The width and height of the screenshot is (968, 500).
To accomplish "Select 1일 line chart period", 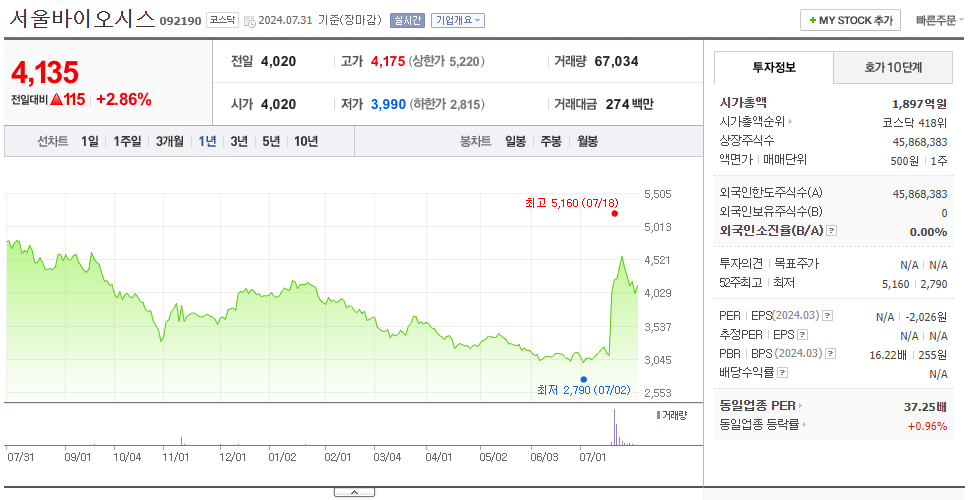I will 90,141.
